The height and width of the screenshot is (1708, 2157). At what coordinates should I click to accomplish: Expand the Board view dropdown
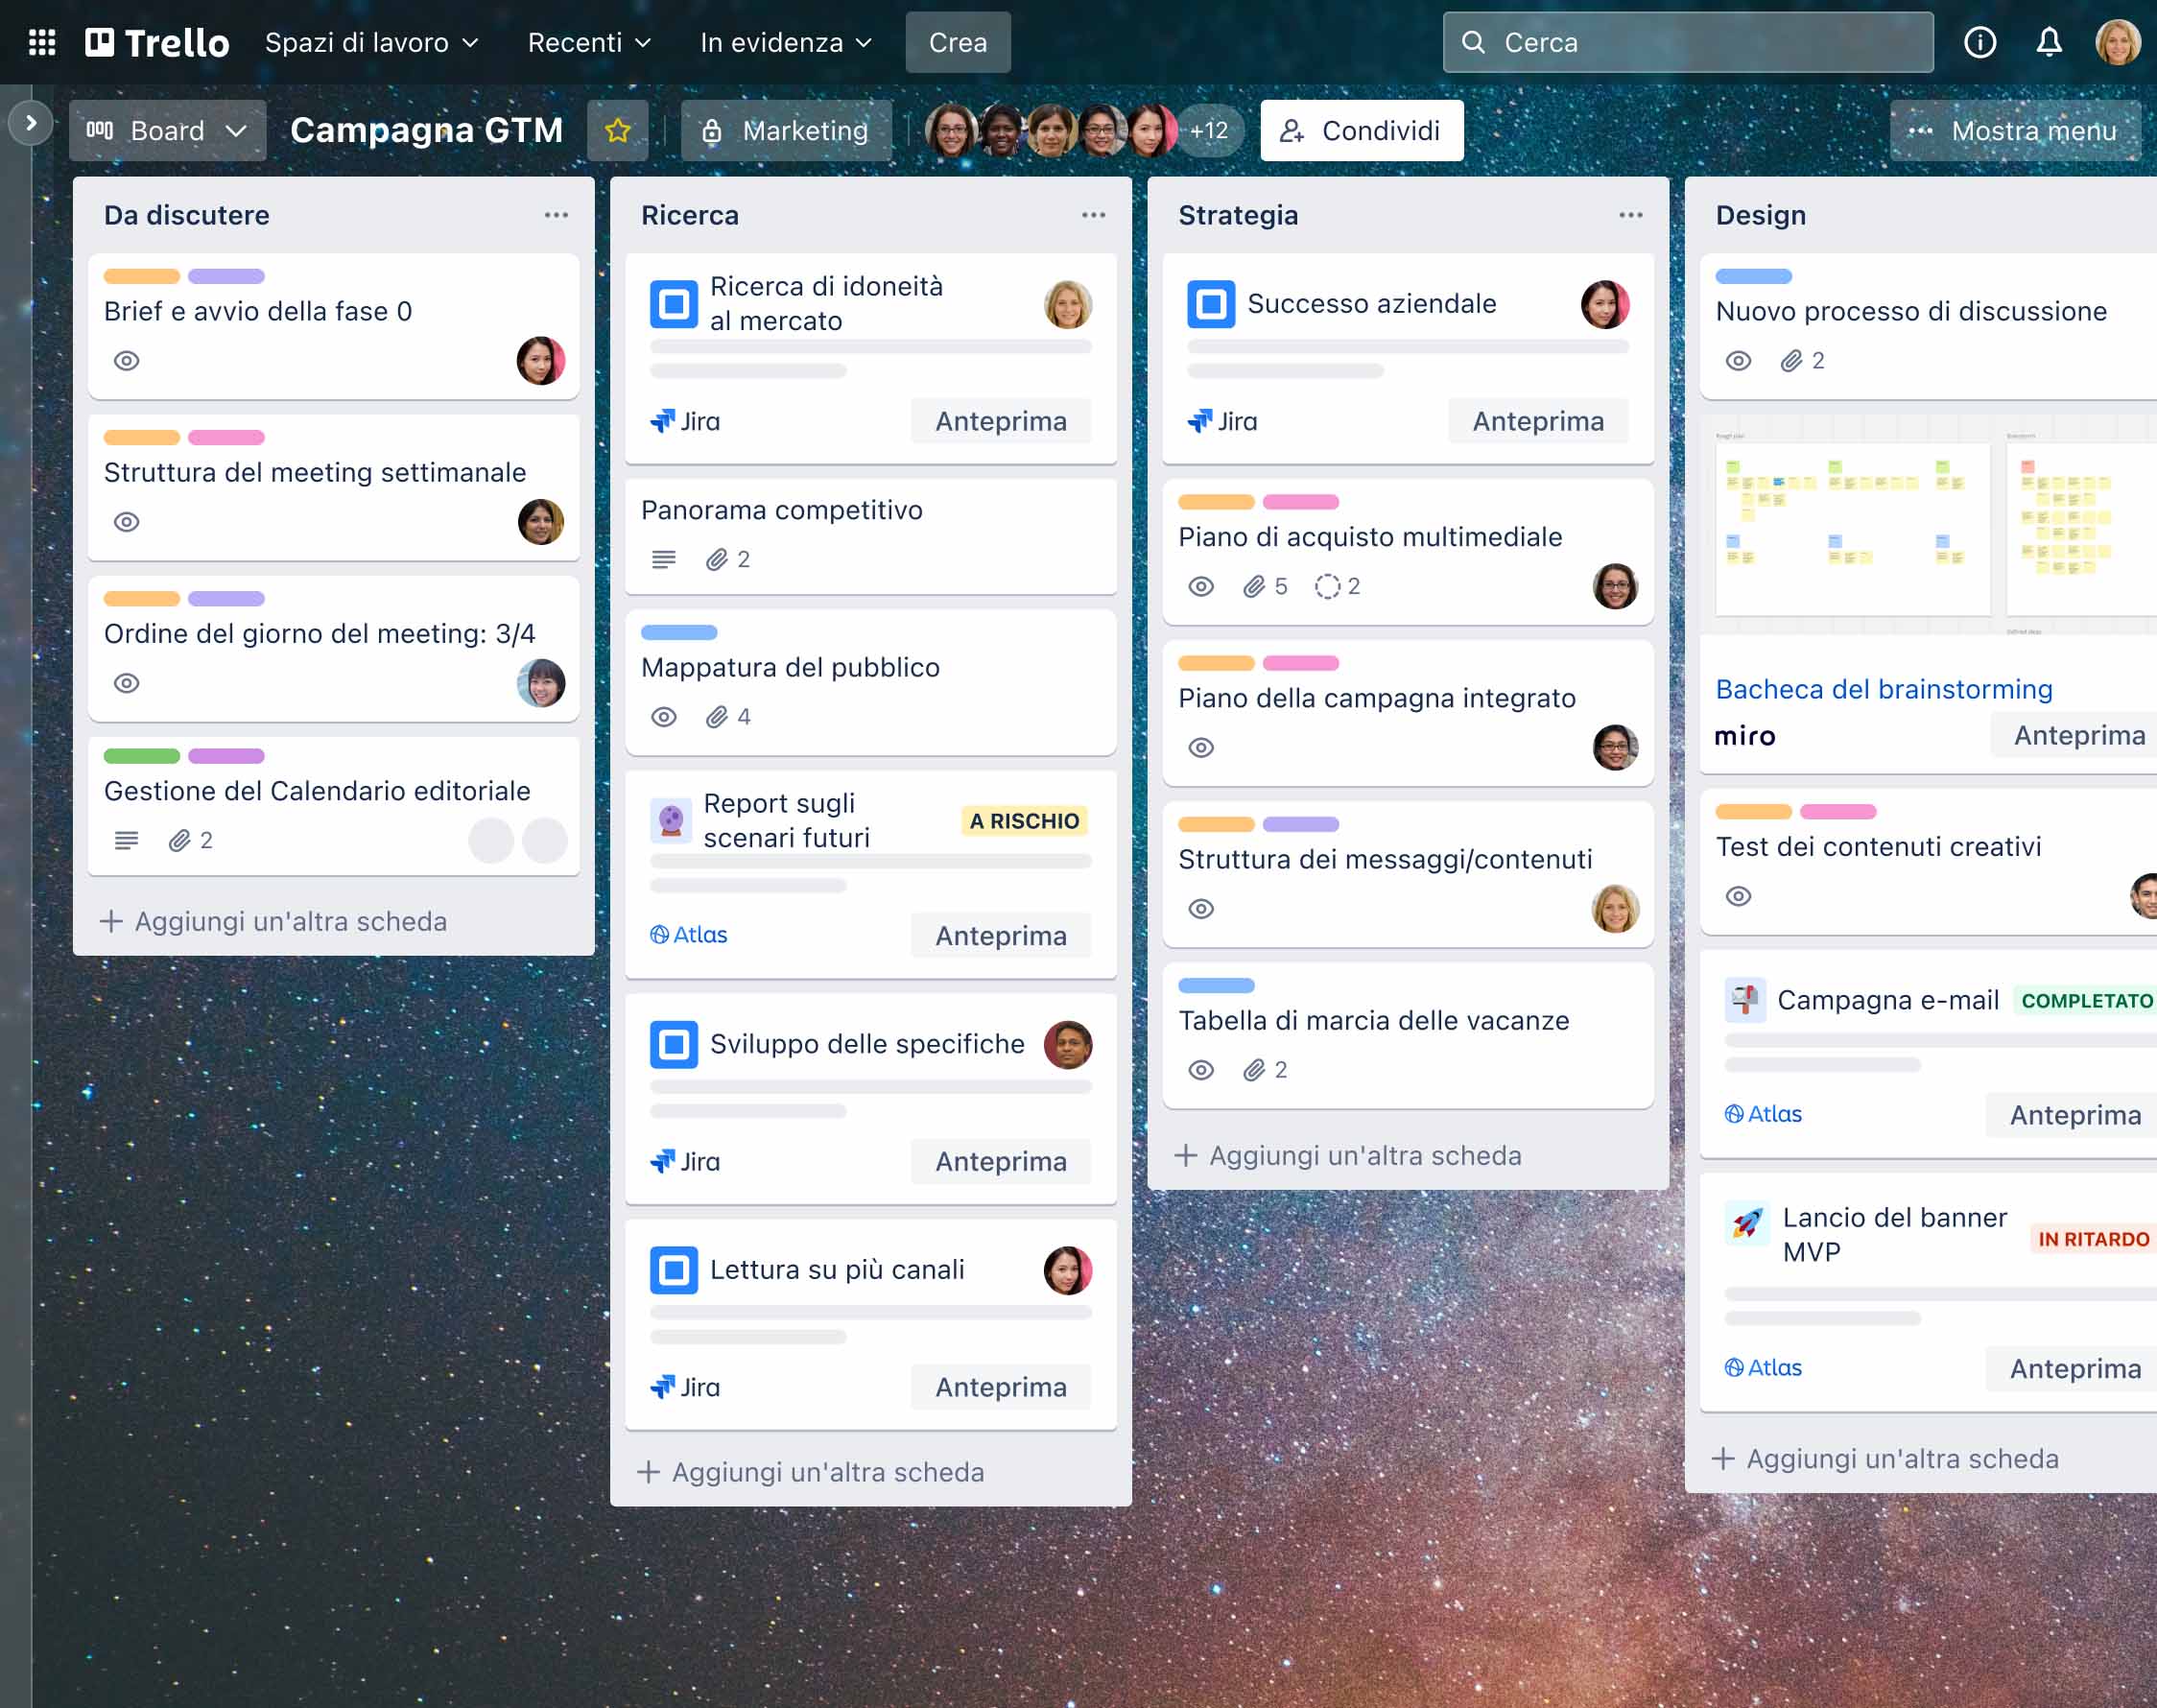click(x=167, y=130)
